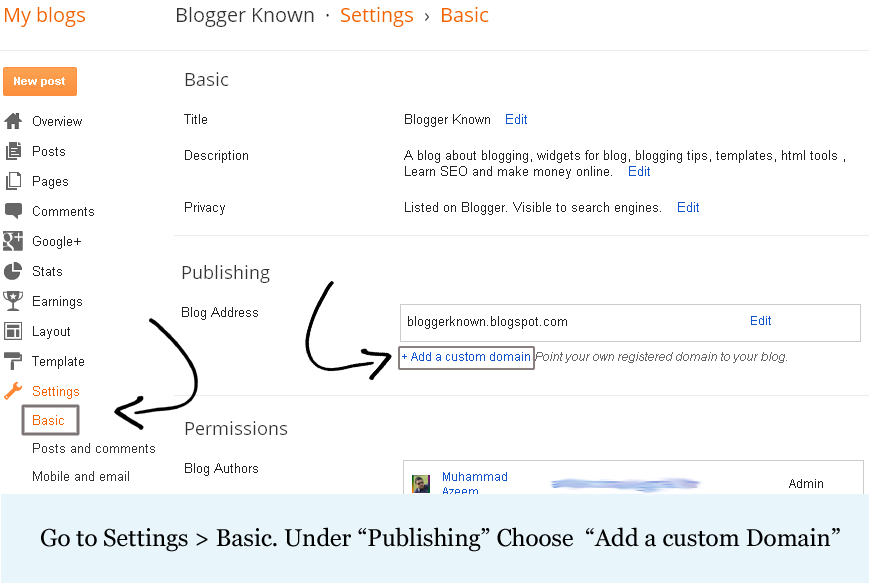The height and width of the screenshot is (583, 869).
Task: Click the Comments speech bubble icon
Action: [x=13, y=211]
